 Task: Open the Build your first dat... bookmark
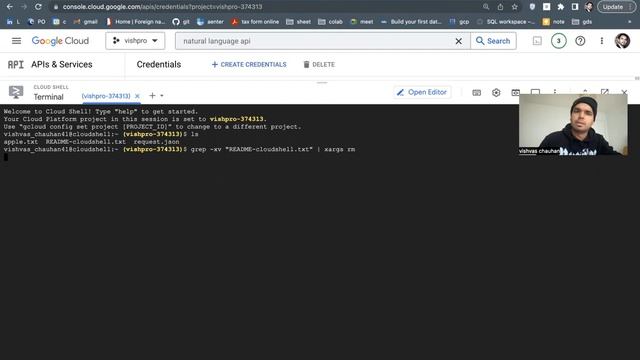(x=411, y=22)
